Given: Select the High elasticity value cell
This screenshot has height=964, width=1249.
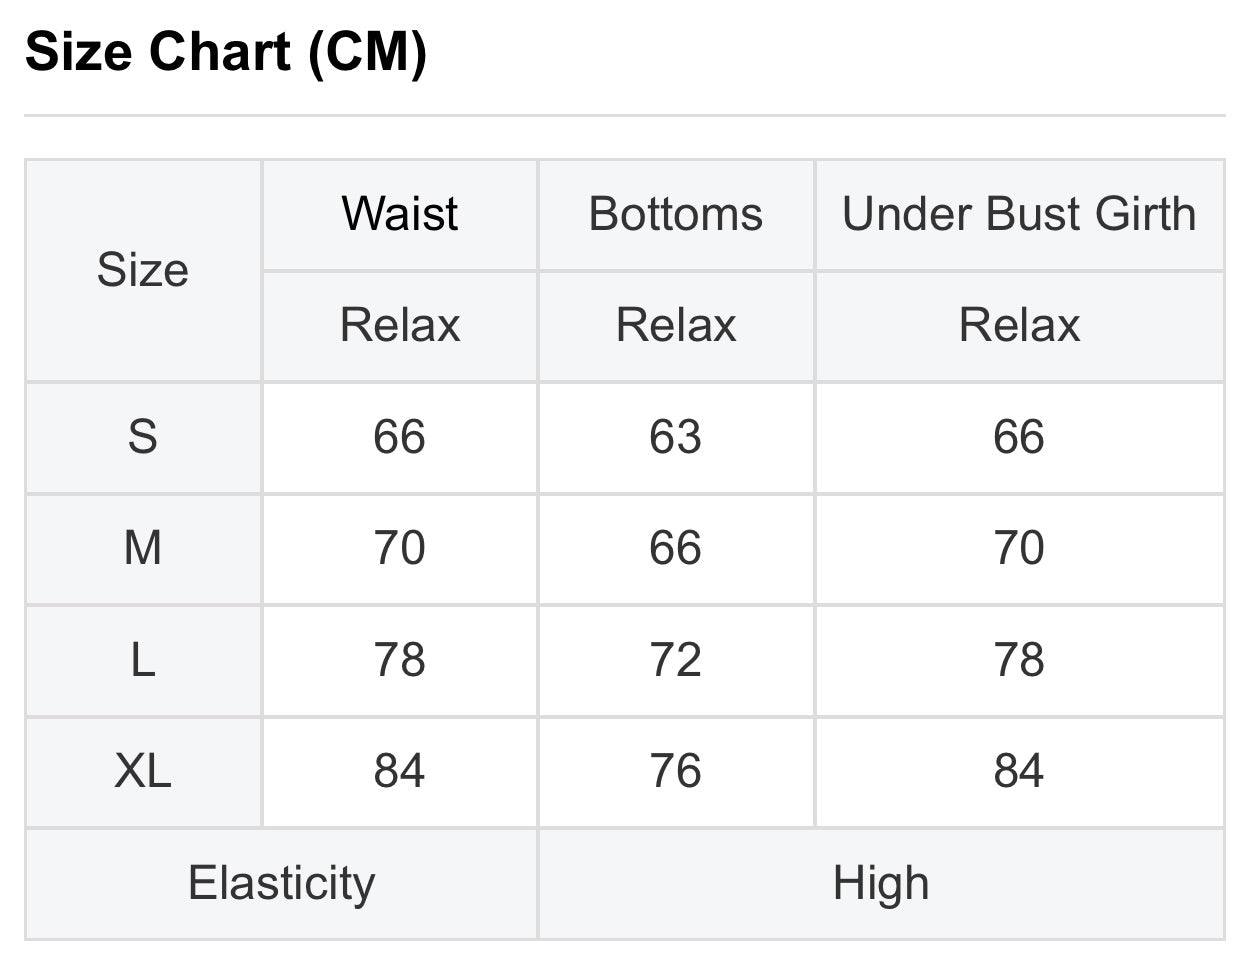Looking at the screenshot, I should [x=881, y=884].
